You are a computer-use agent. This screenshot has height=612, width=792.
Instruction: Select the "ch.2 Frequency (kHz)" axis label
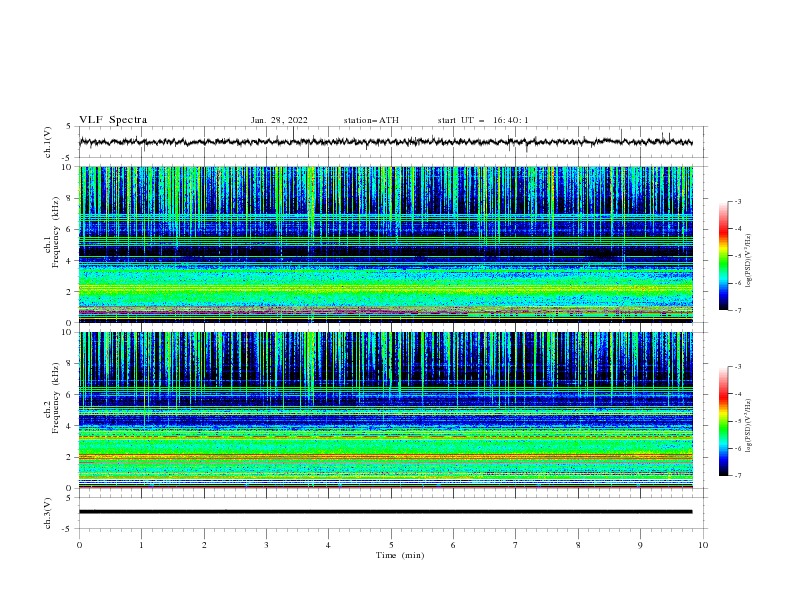[52, 397]
